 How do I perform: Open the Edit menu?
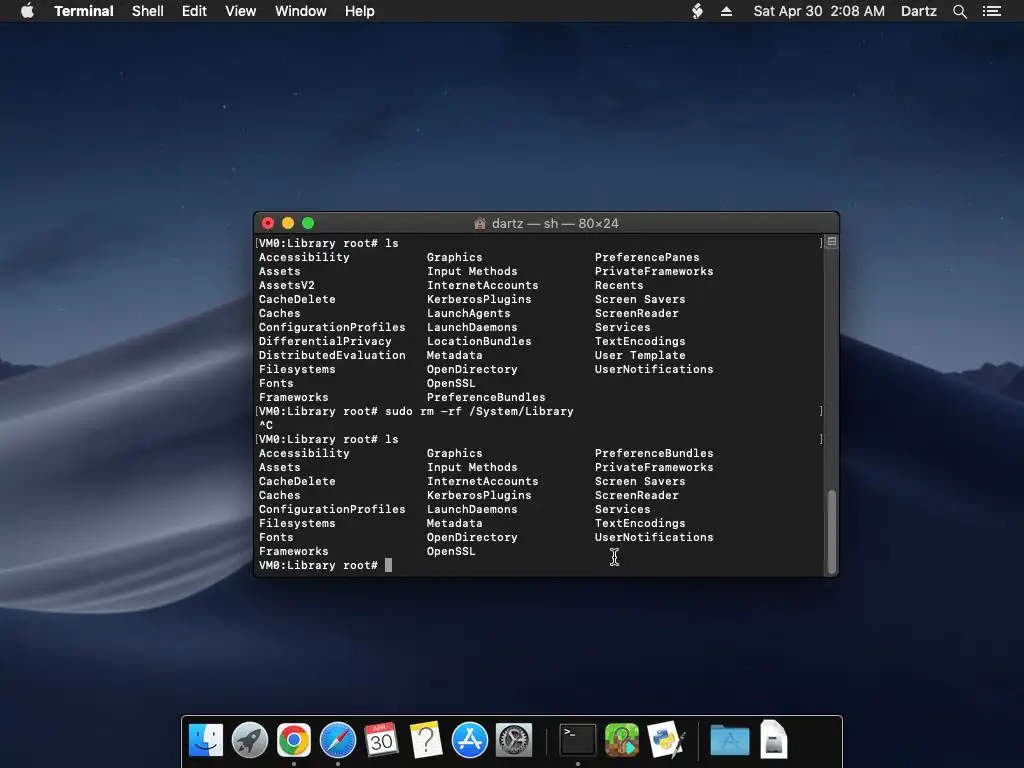(x=194, y=11)
